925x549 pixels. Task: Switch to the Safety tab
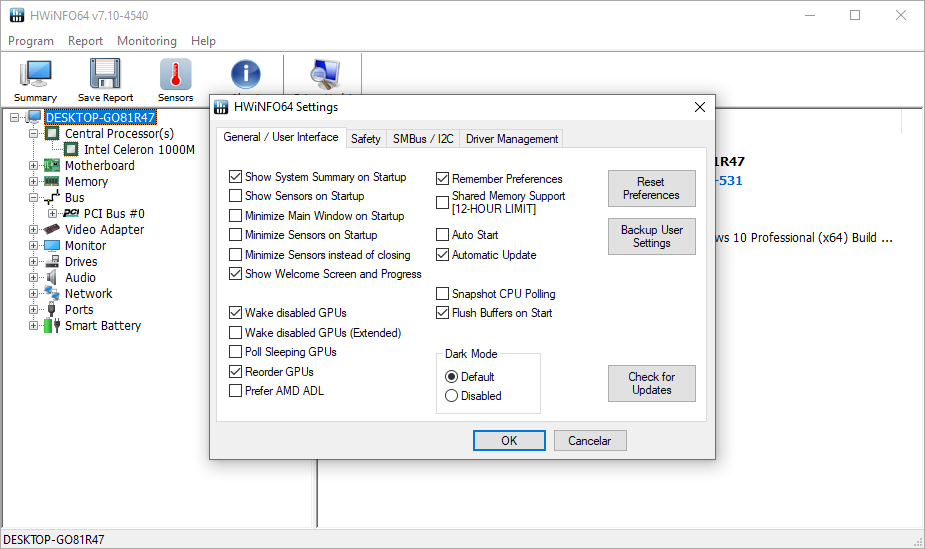click(x=365, y=139)
